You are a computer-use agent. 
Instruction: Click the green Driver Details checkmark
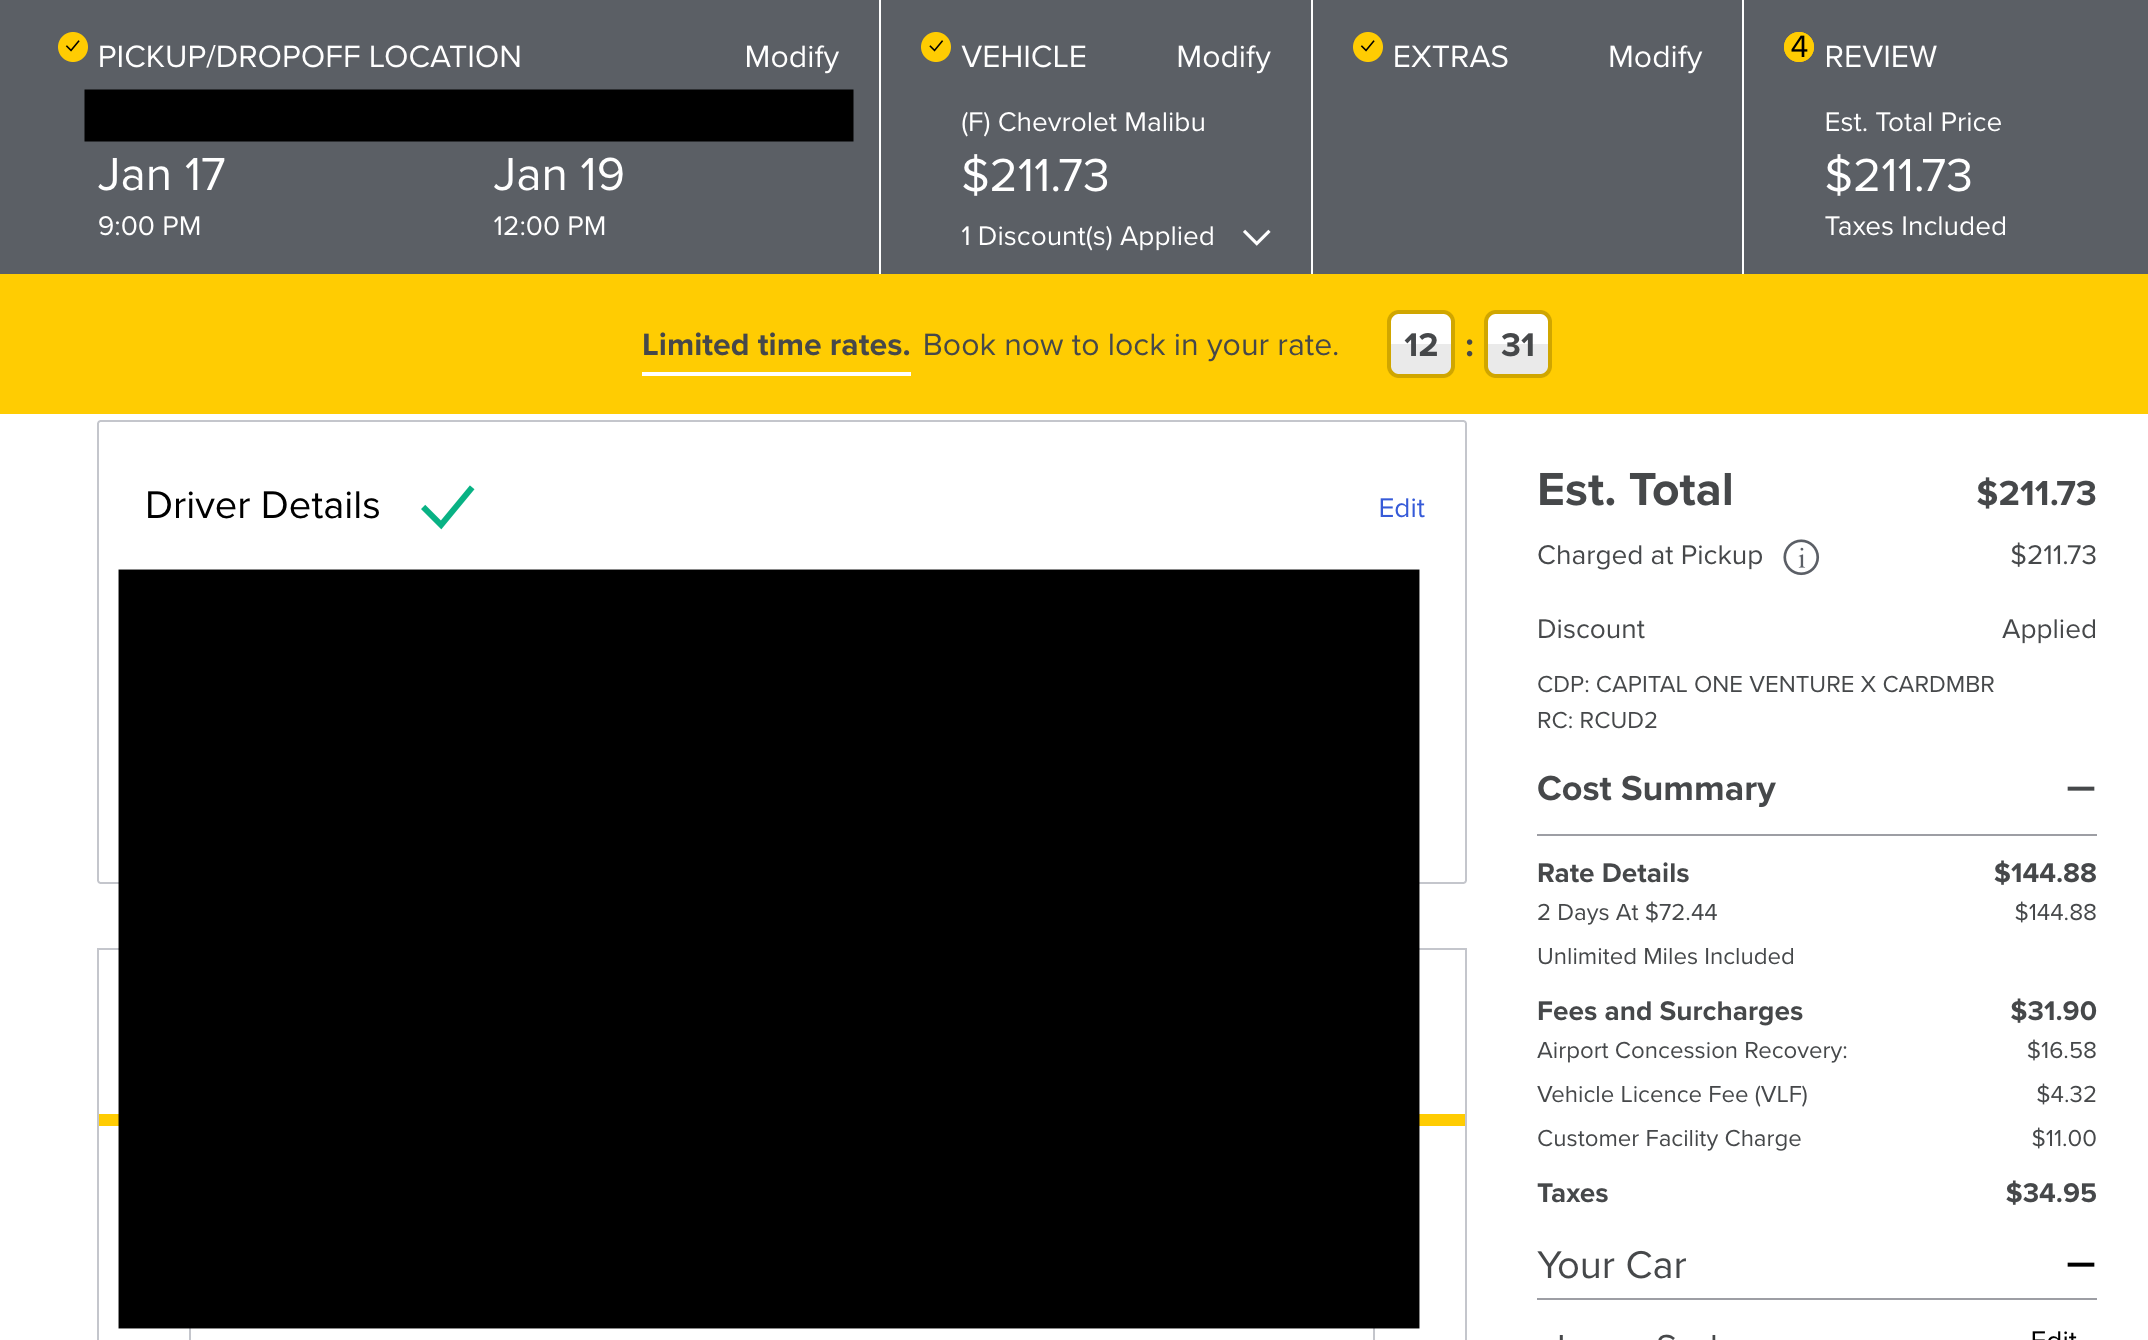[447, 506]
